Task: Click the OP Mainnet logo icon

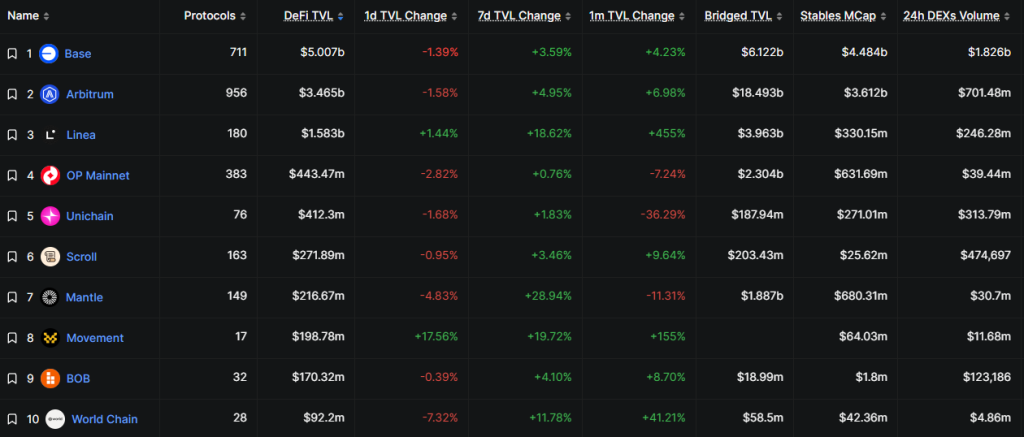Action: coord(50,175)
